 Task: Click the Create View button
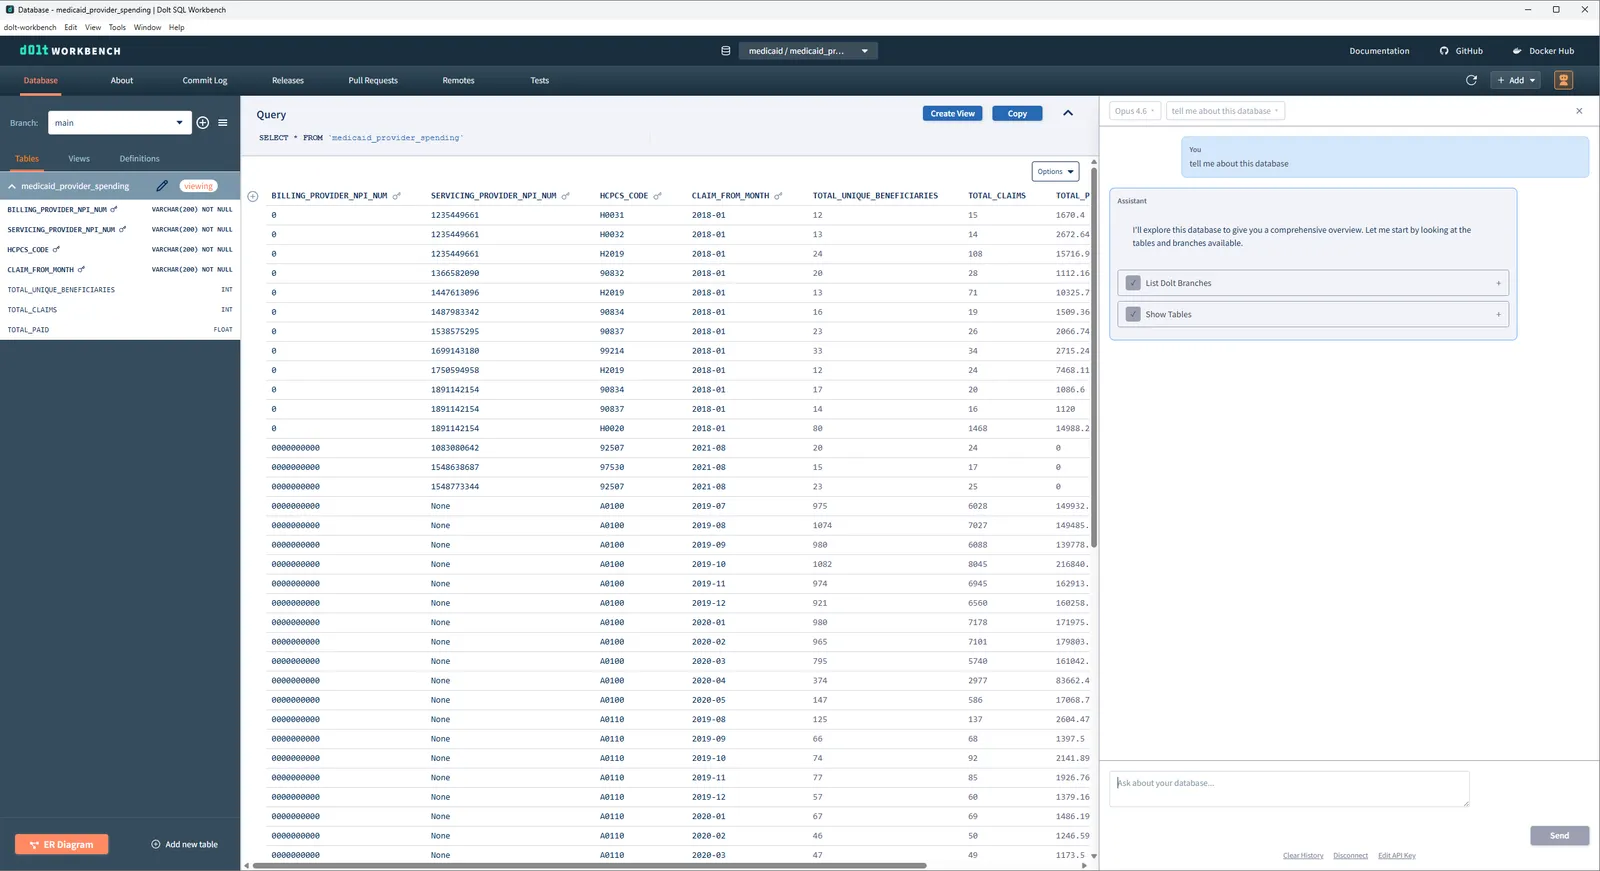952,114
